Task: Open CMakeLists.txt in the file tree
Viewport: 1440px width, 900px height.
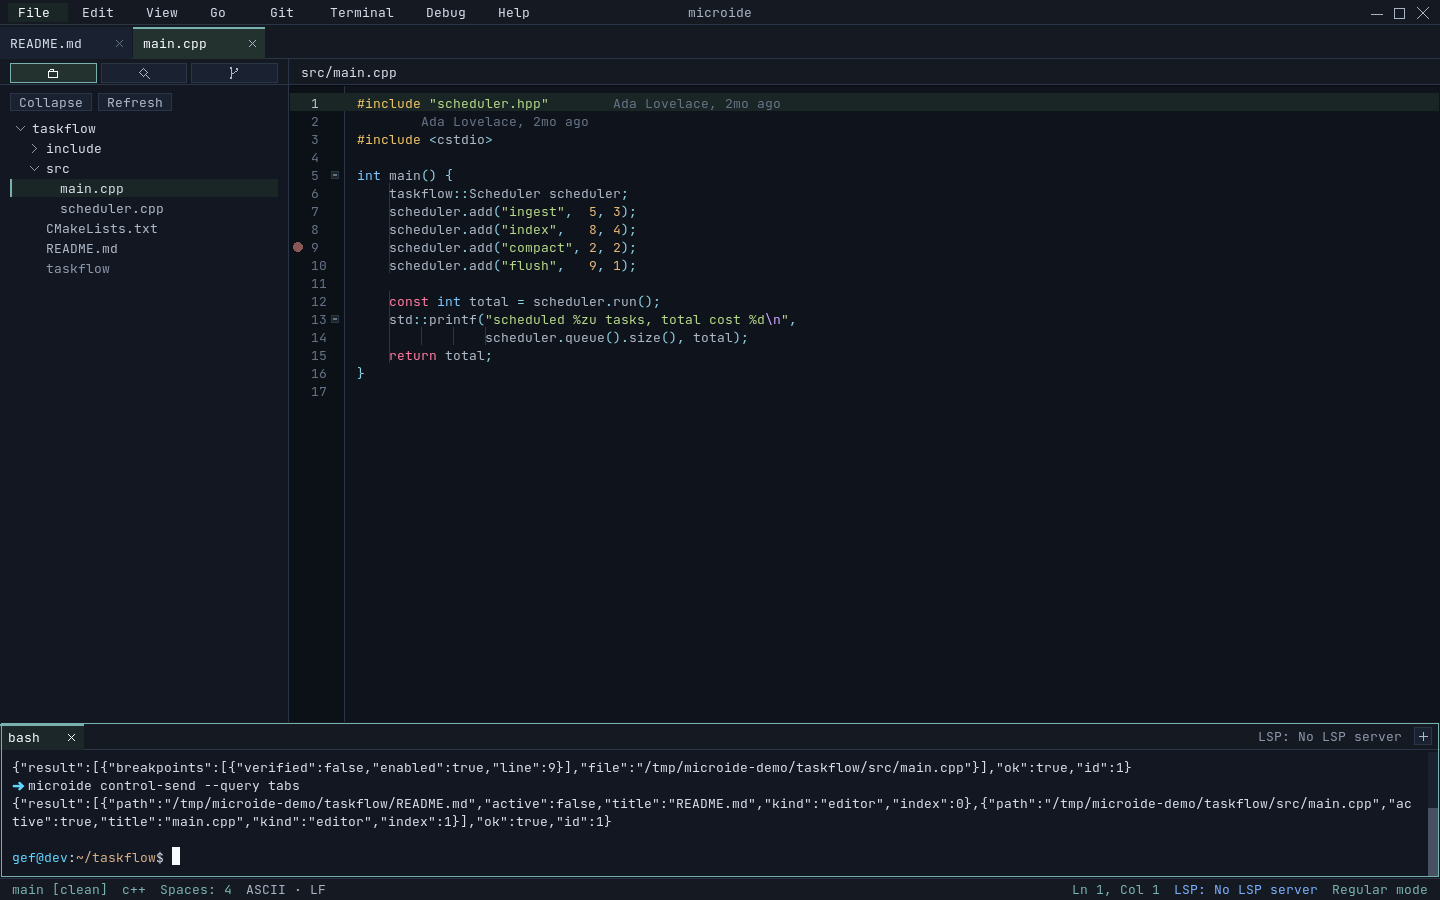Action: pos(144,229)
